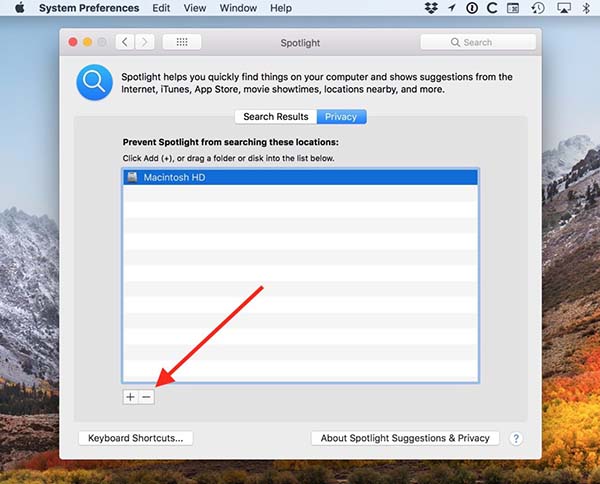600x484 pixels.
Task: Open the Edit menu
Action: [x=161, y=8]
